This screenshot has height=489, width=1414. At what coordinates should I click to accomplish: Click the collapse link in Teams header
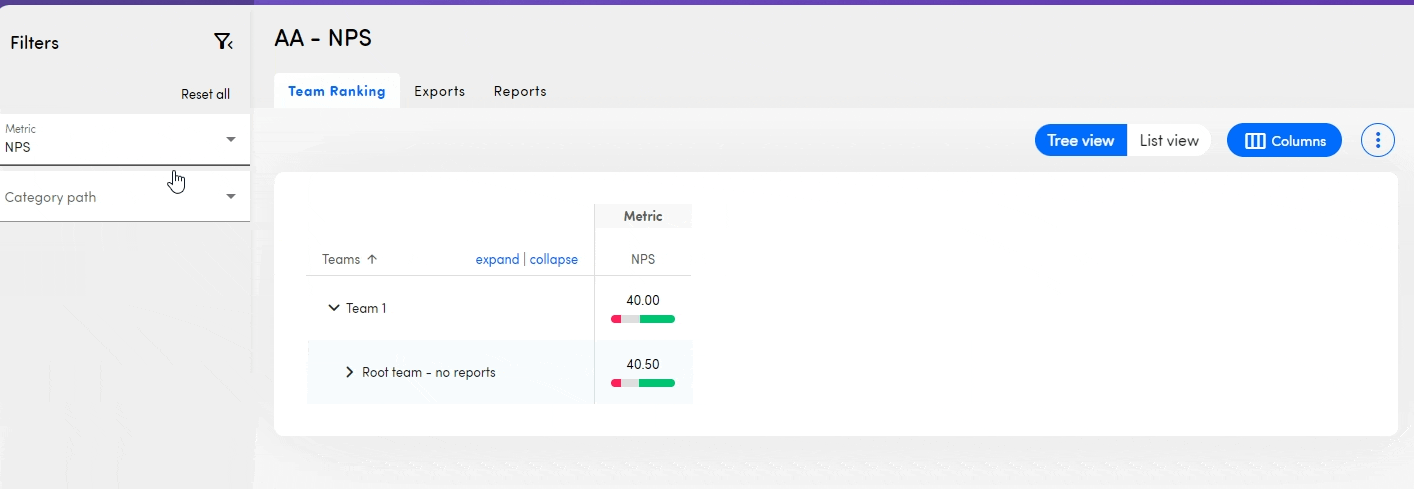(x=553, y=259)
